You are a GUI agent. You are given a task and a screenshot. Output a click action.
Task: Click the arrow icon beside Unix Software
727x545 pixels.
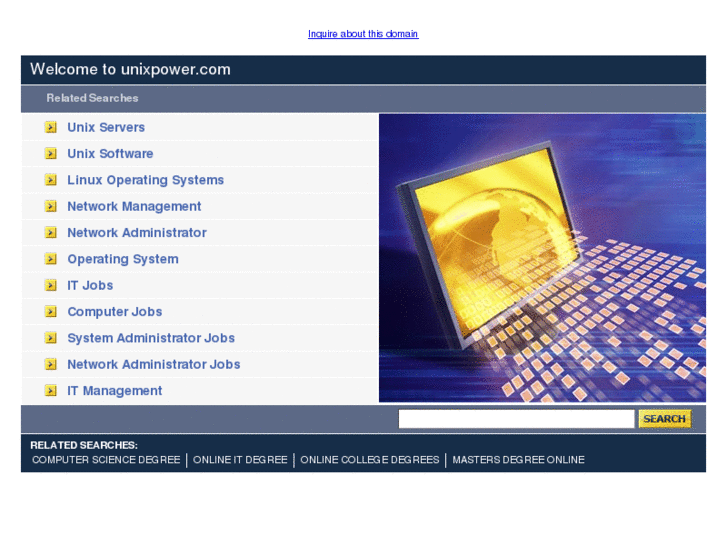coord(51,154)
